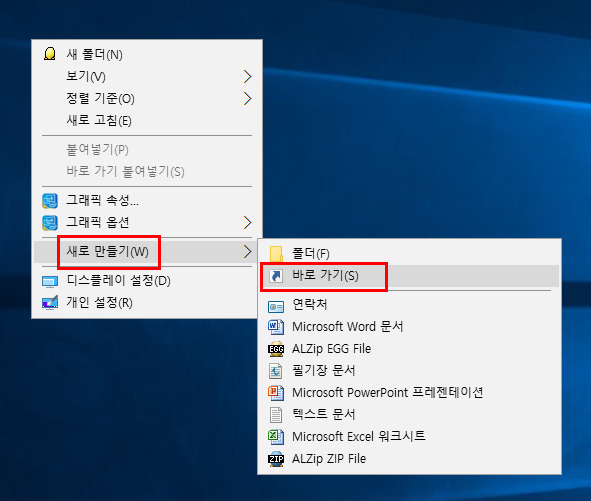
Task: Expand the 보기(V) submenu arrow
Action: click(x=247, y=77)
